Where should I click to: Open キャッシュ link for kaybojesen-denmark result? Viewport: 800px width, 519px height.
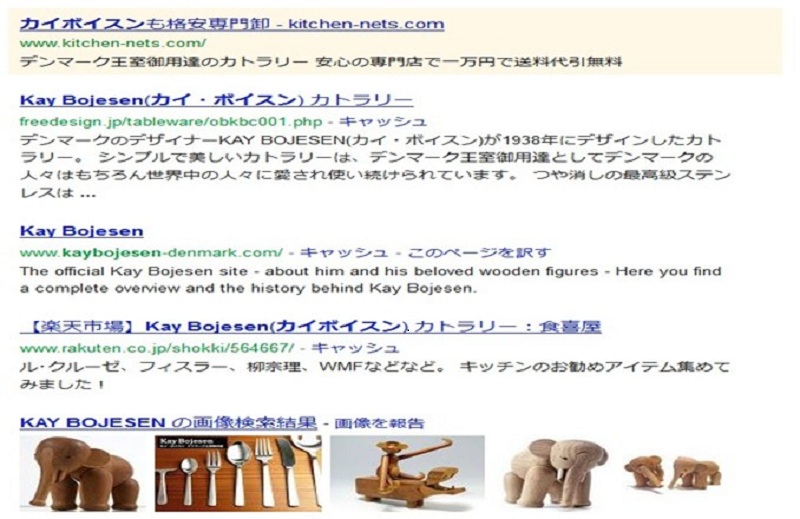tap(343, 253)
